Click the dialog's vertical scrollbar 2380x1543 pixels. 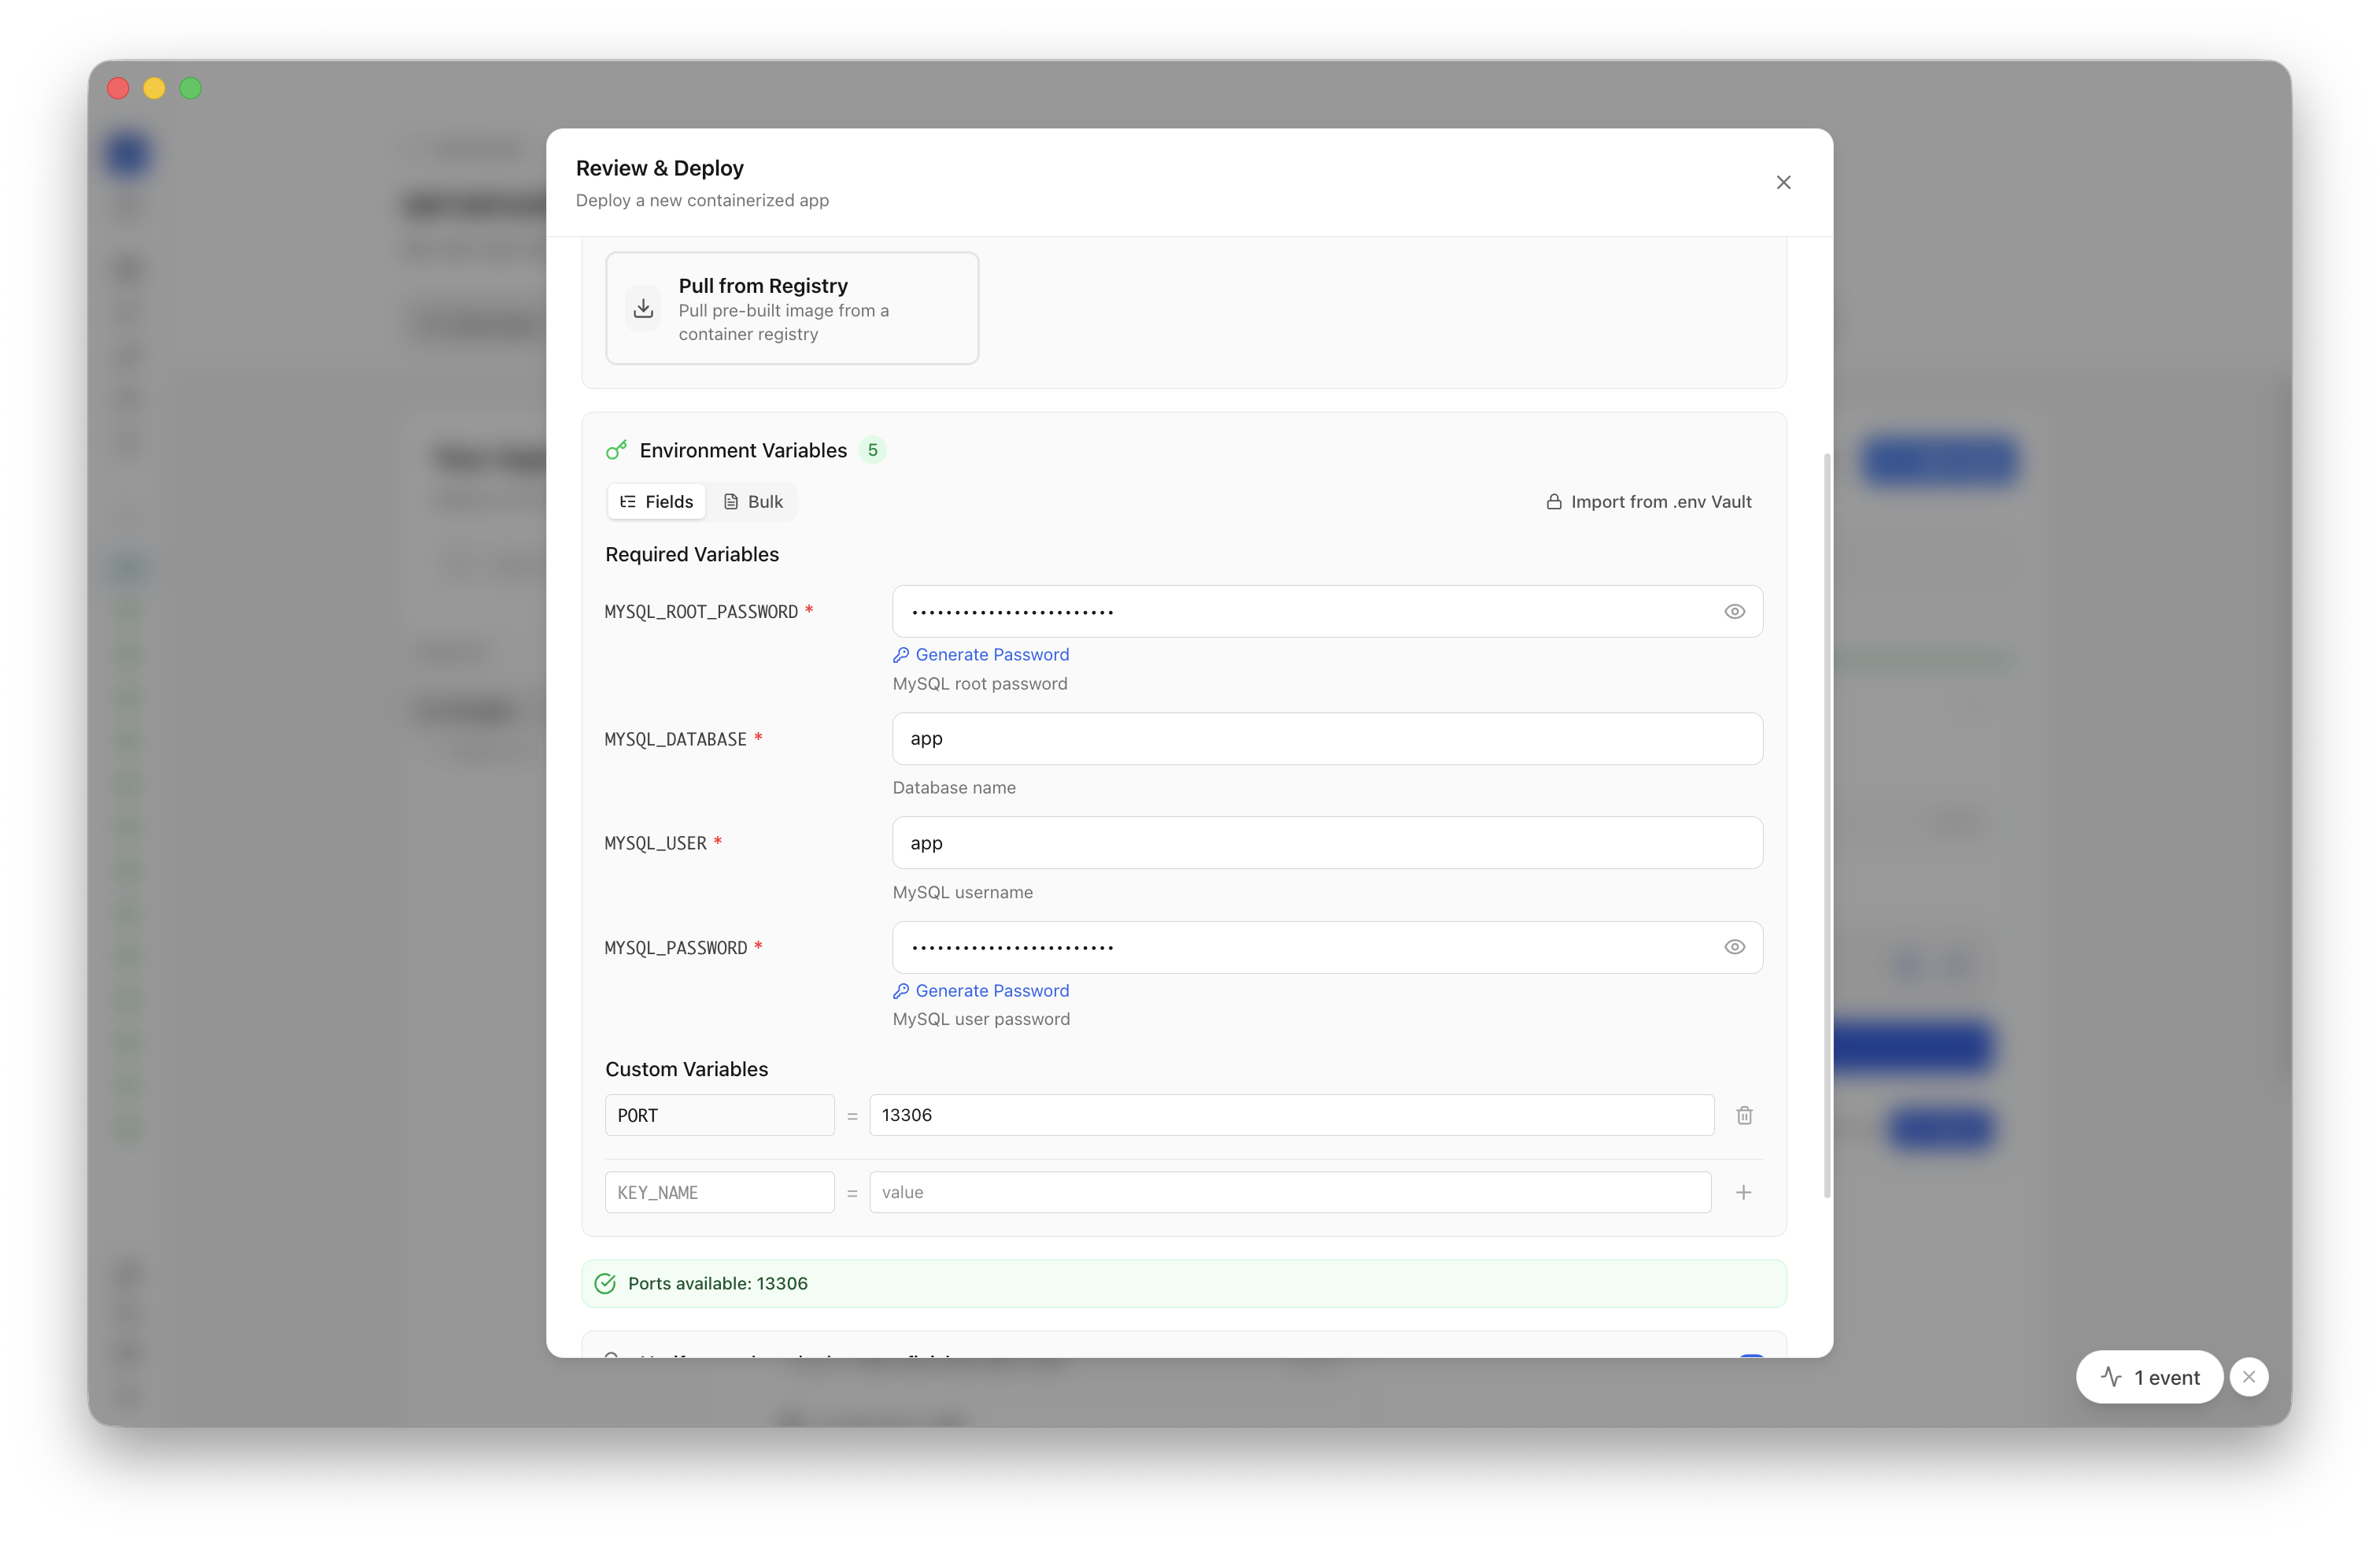pyautogui.click(x=1827, y=825)
